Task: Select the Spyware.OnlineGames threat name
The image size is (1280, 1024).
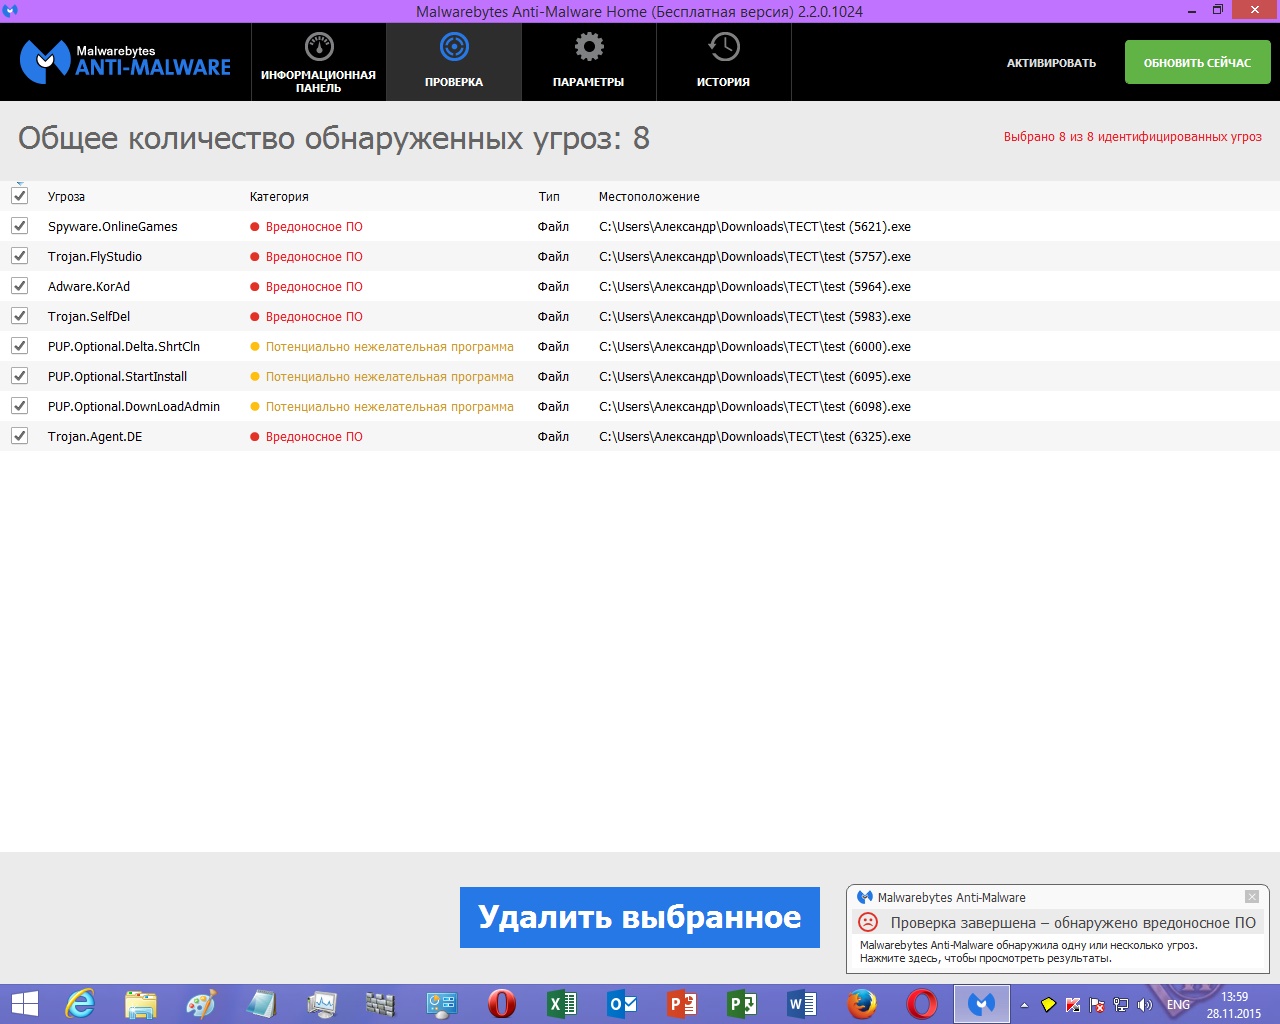Action: click(113, 227)
